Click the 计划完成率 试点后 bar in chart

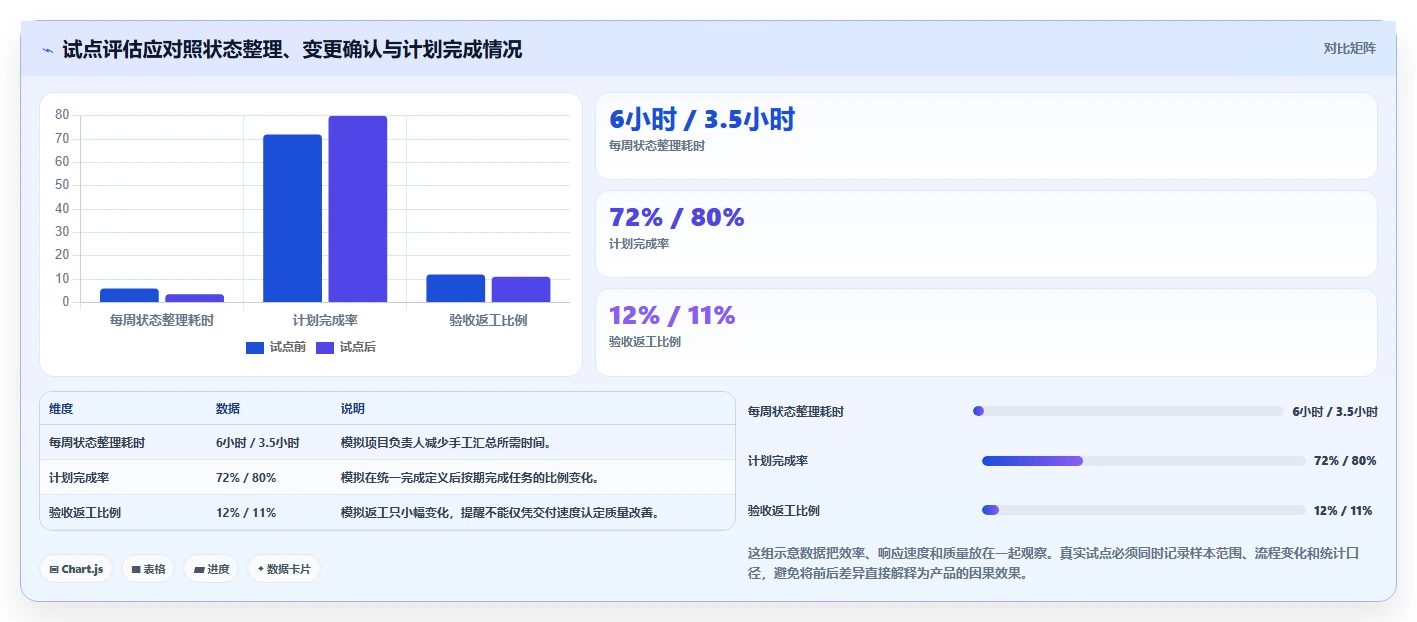(358, 209)
